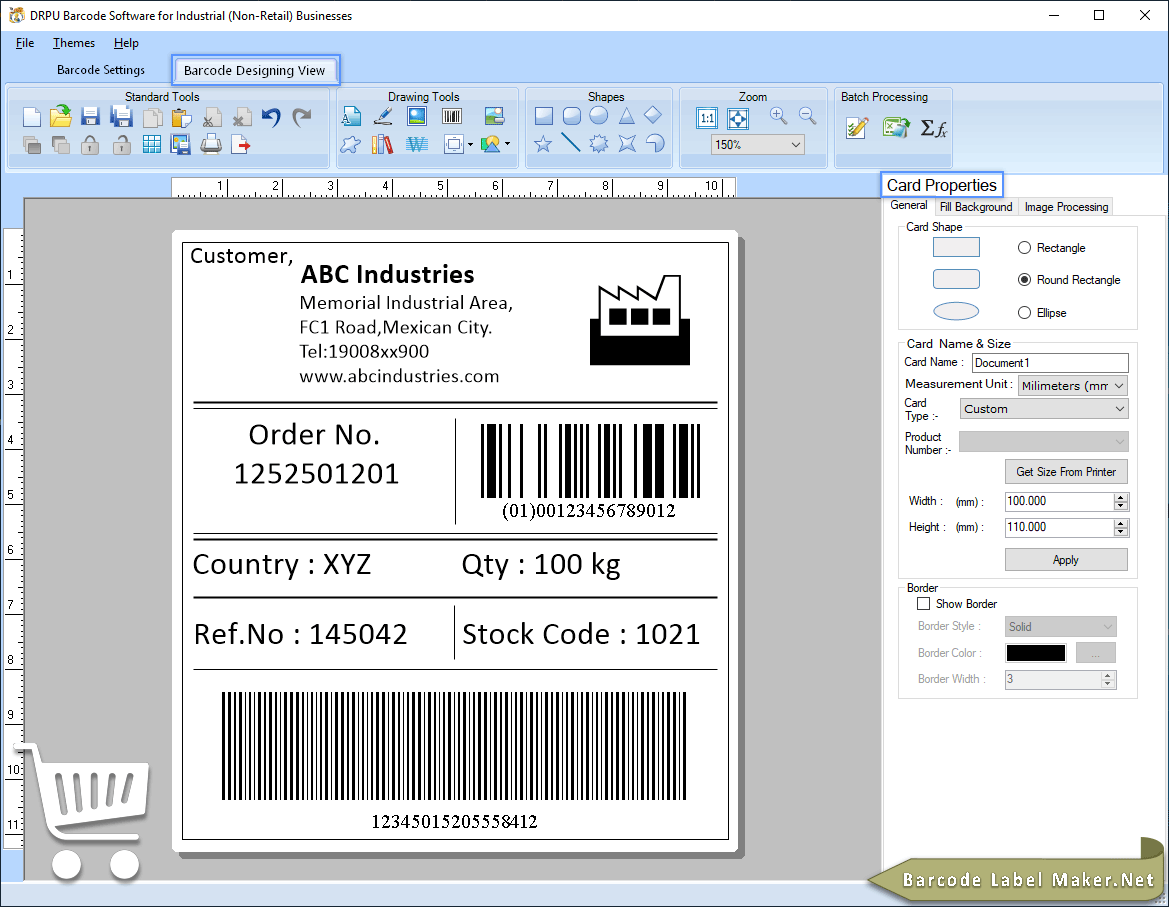Image resolution: width=1169 pixels, height=907 pixels.
Task: Expand the picture shapes tool dropdown arrow
Action: (x=508, y=144)
